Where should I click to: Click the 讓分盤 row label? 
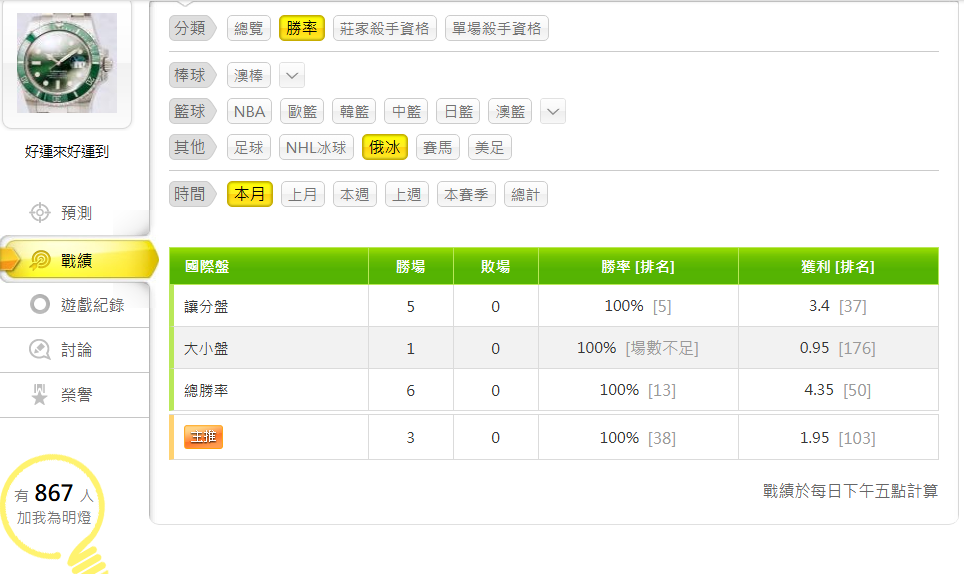(206, 306)
